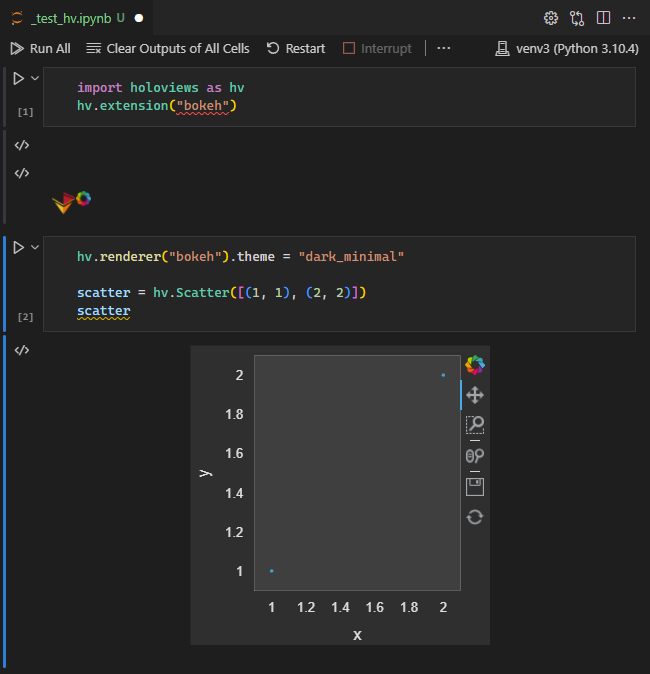Run the holoviews import cell
The height and width of the screenshot is (674, 650).
18,79
